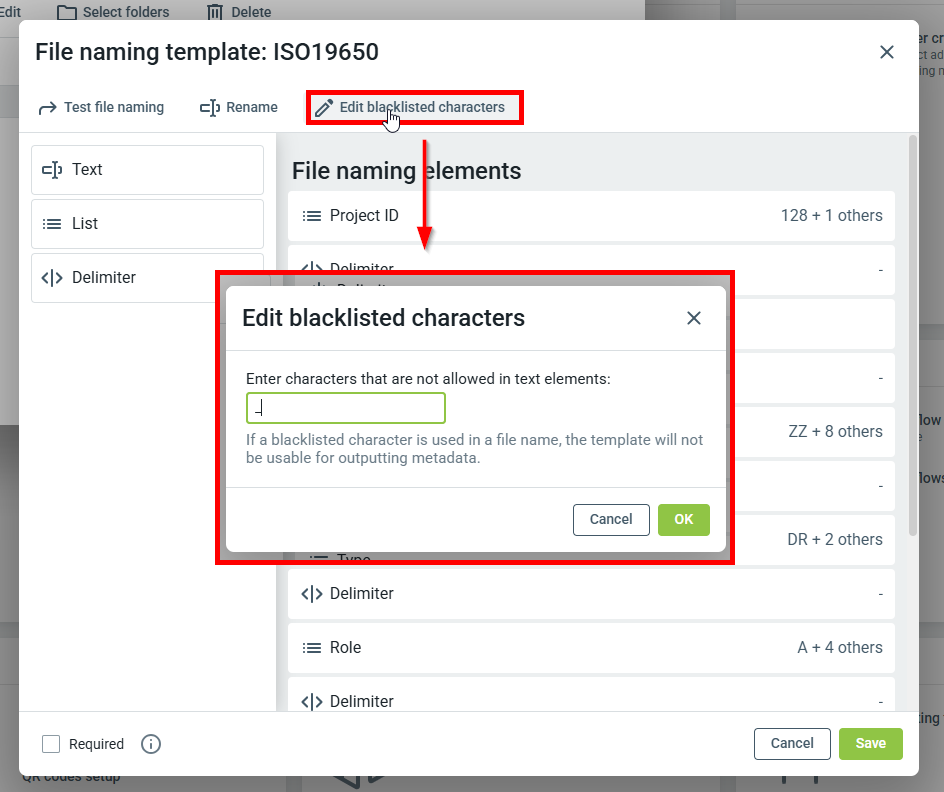Click the blacklisted characters input field

[345, 408]
